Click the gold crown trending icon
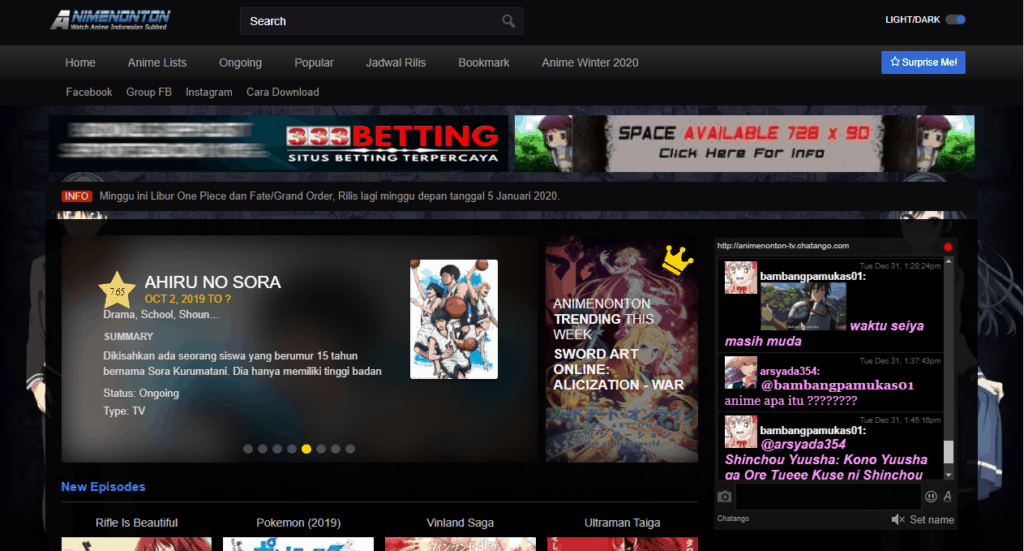The height and width of the screenshot is (551, 1024). (678, 260)
